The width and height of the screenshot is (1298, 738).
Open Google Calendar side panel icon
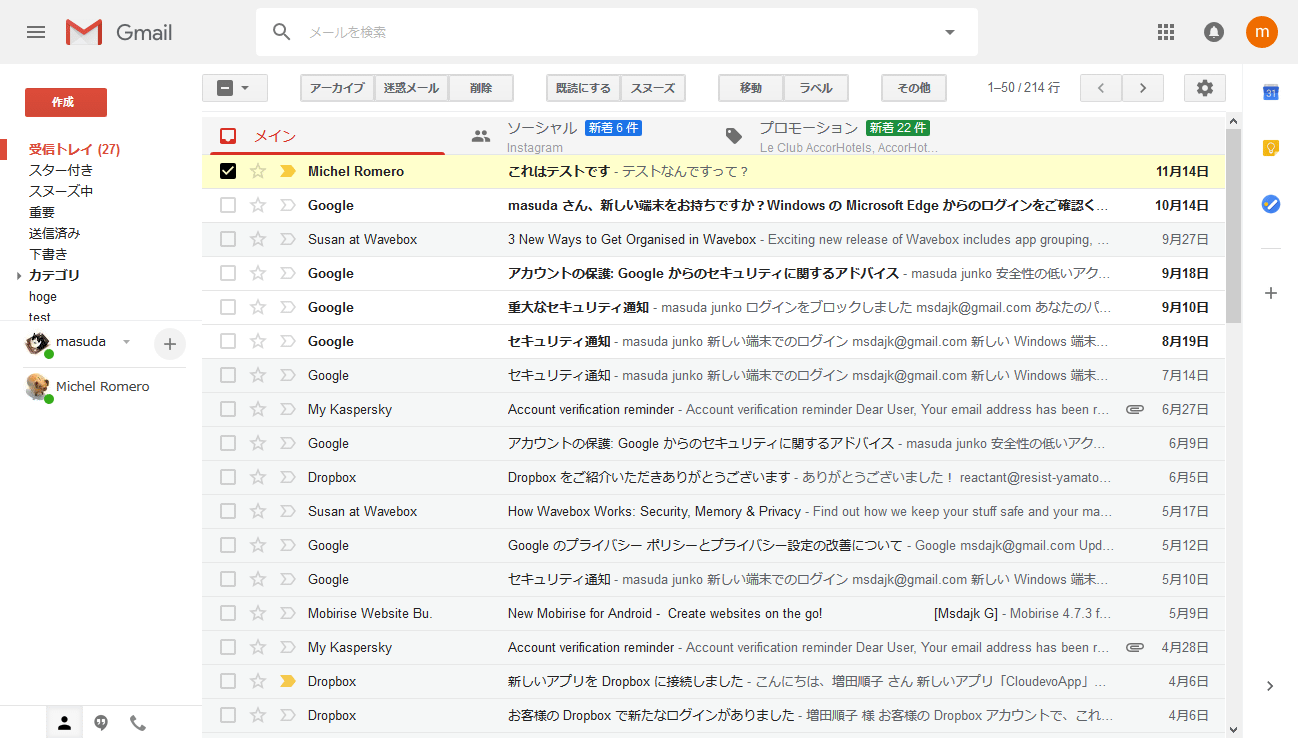pos(1271,92)
